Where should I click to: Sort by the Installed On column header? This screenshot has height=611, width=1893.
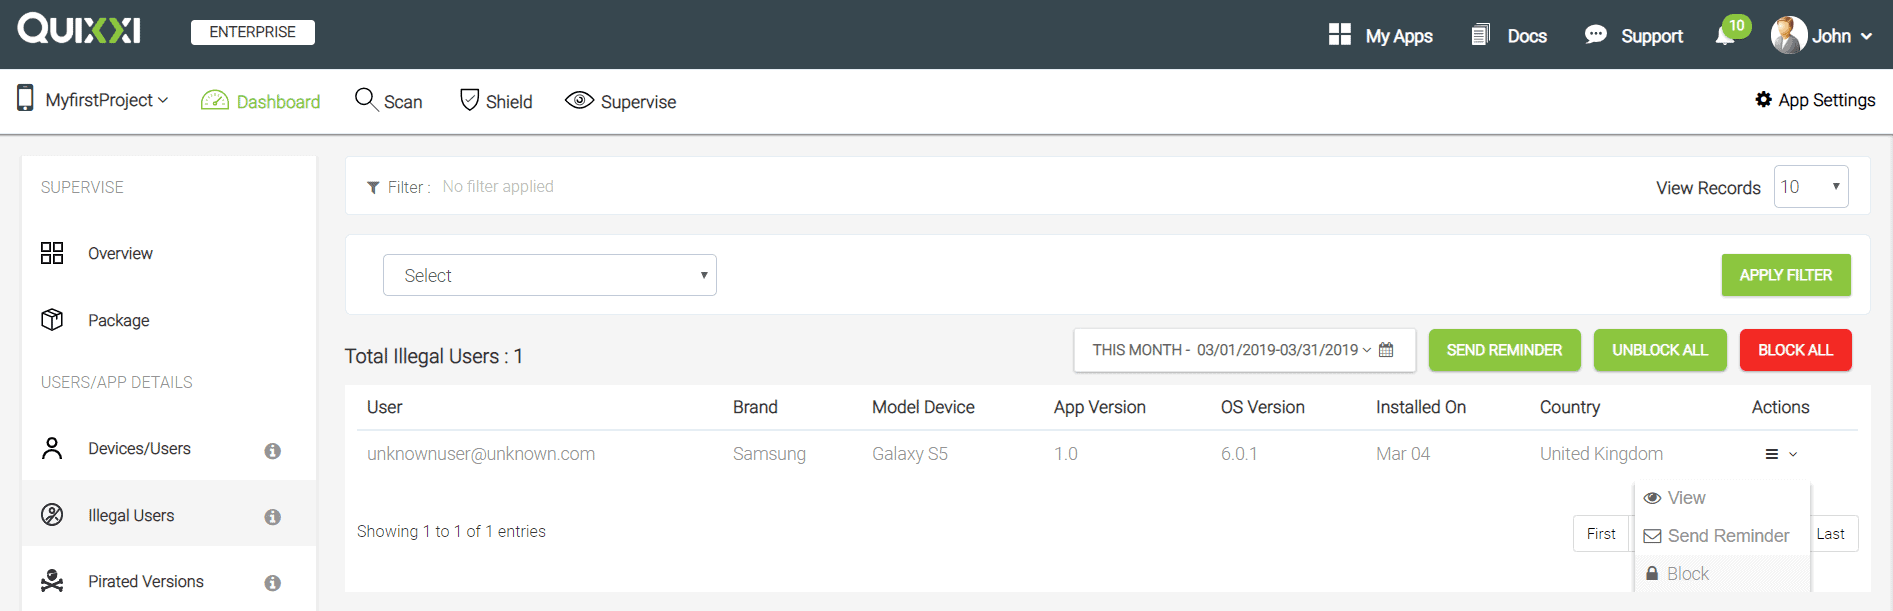coord(1421,407)
